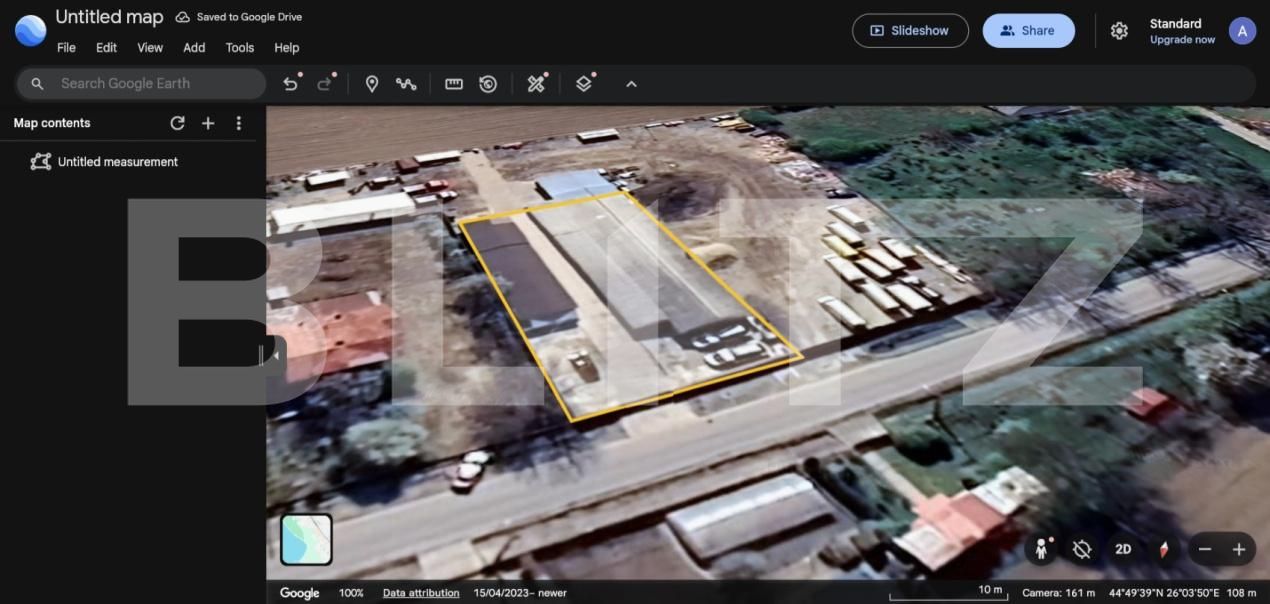Open the View menu
The width and height of the screenshot is (1270, 604).
[150, 48]
